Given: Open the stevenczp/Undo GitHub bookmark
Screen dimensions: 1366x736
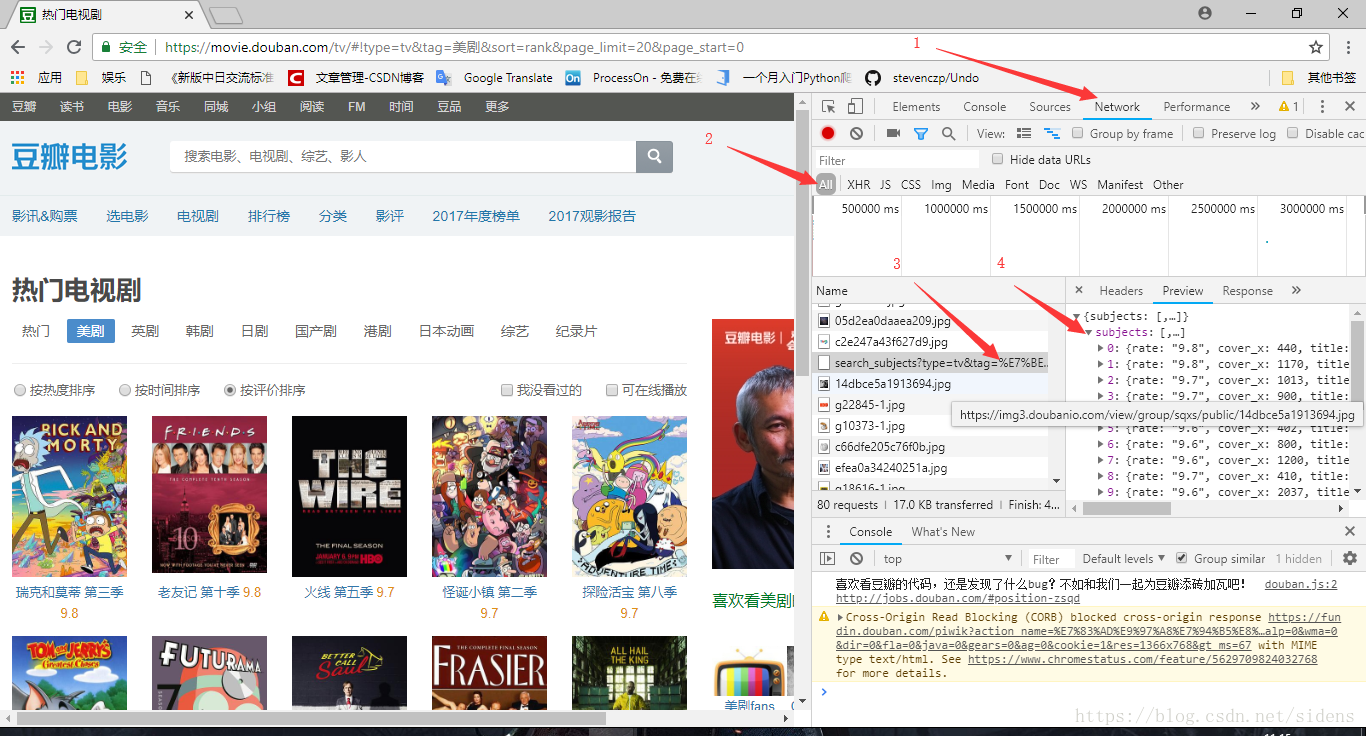Looking at the screenshot, I should click(922, 77).
